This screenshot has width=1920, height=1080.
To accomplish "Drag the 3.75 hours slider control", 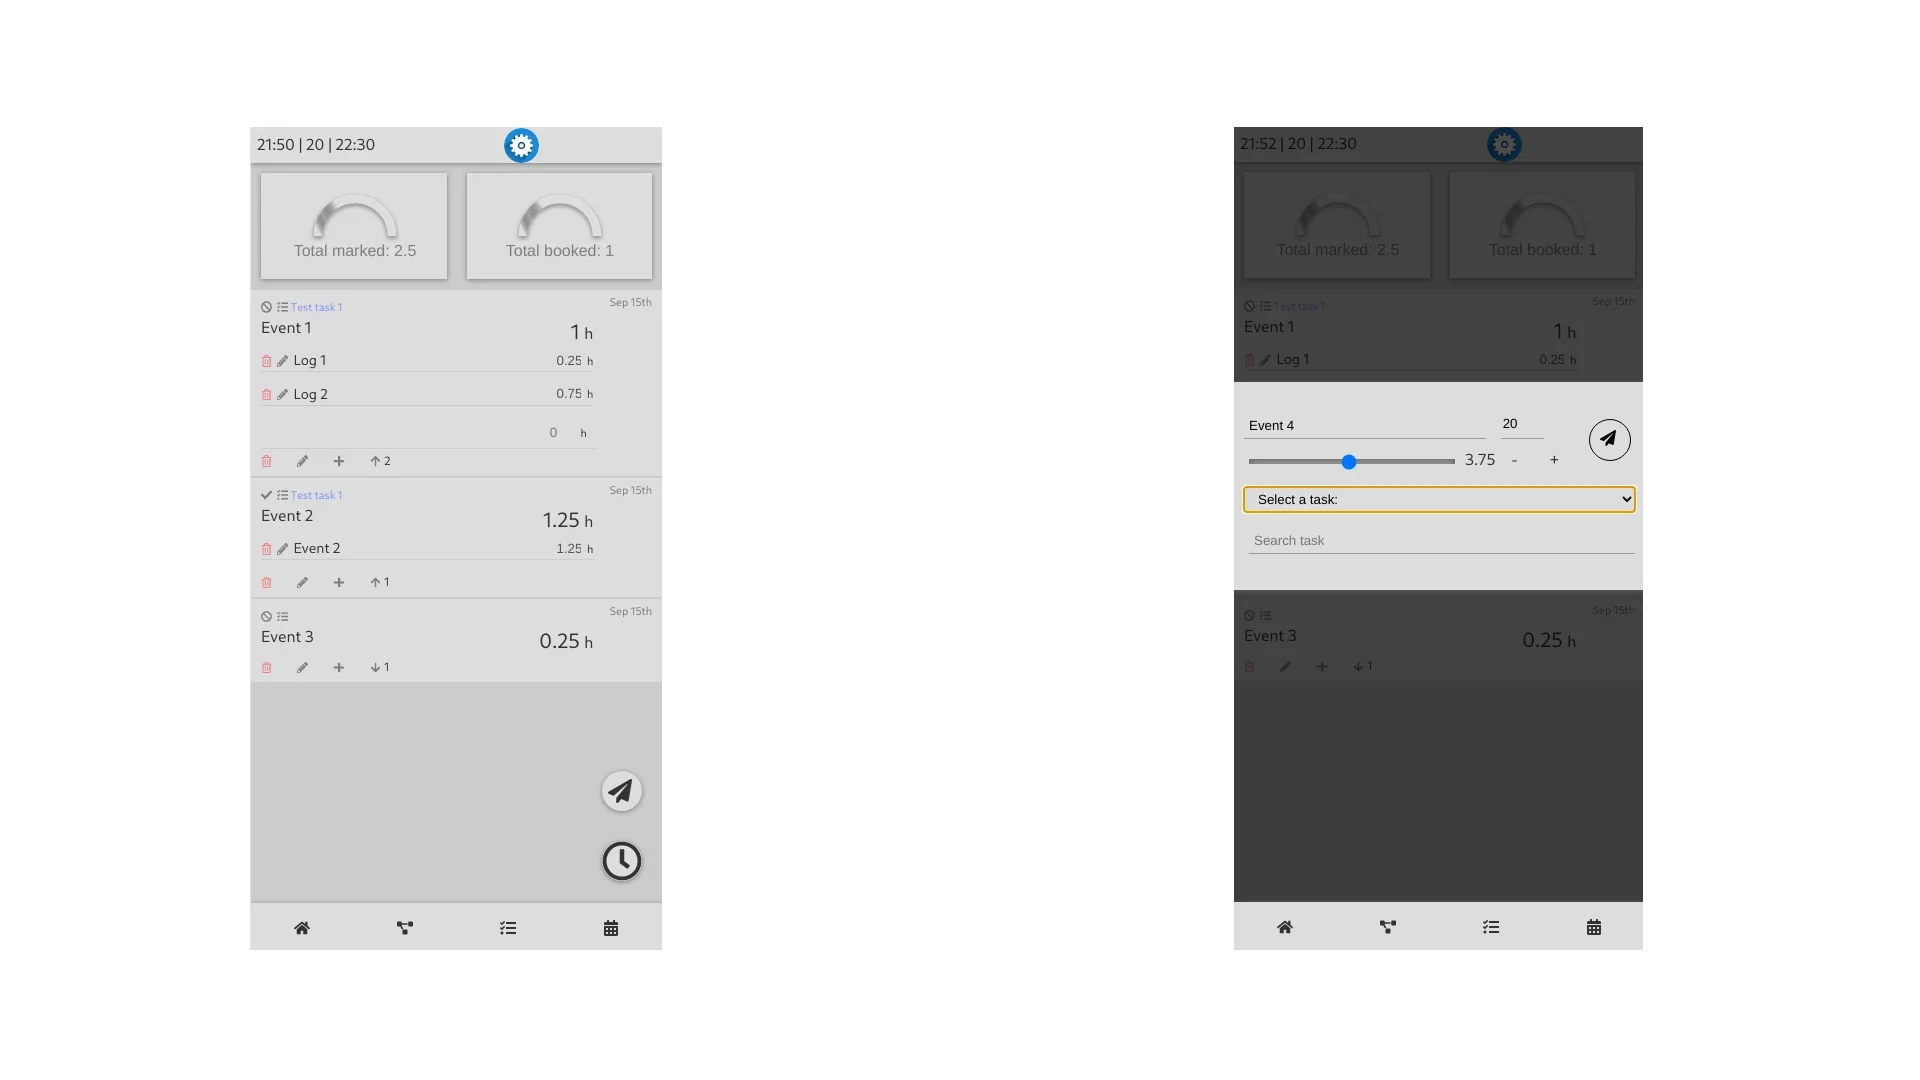I will pos(1349,459).
